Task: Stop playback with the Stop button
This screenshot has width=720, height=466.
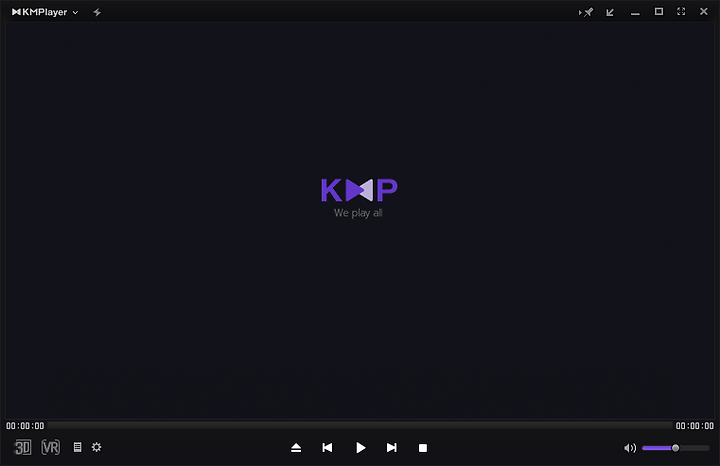Action: [x=423, y=448]
